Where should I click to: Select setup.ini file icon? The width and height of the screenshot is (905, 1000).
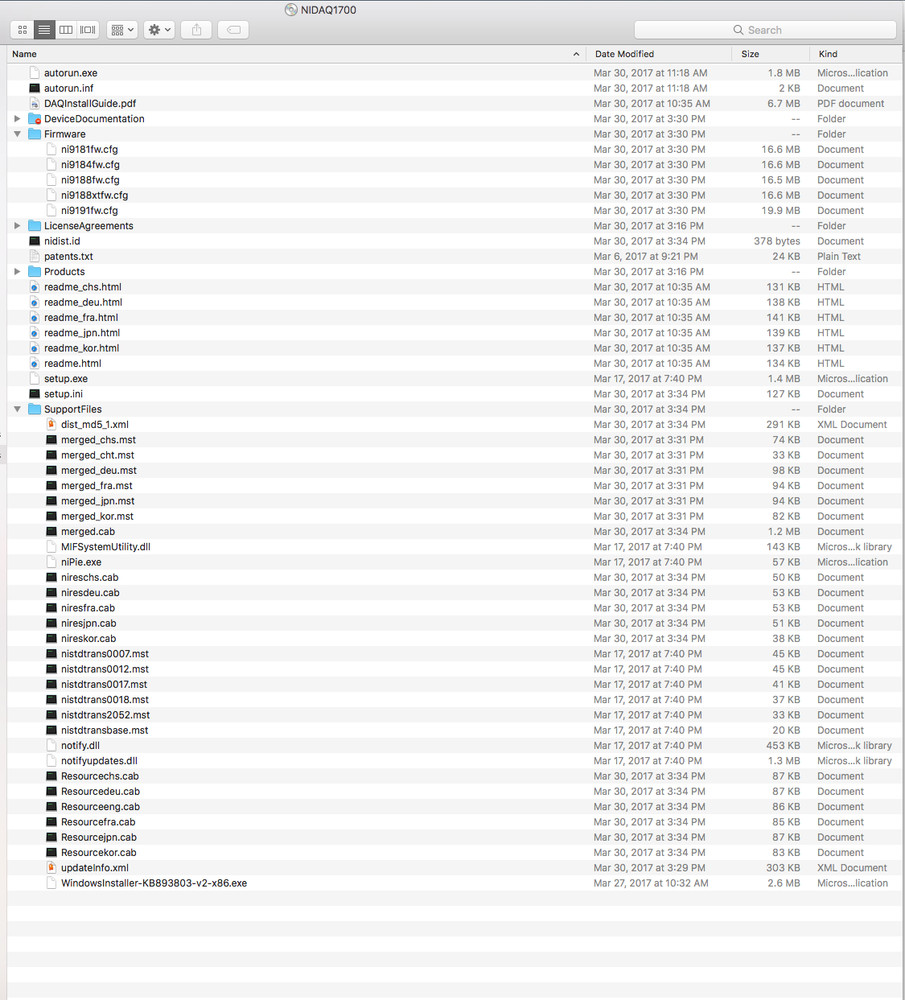[34, 394]
